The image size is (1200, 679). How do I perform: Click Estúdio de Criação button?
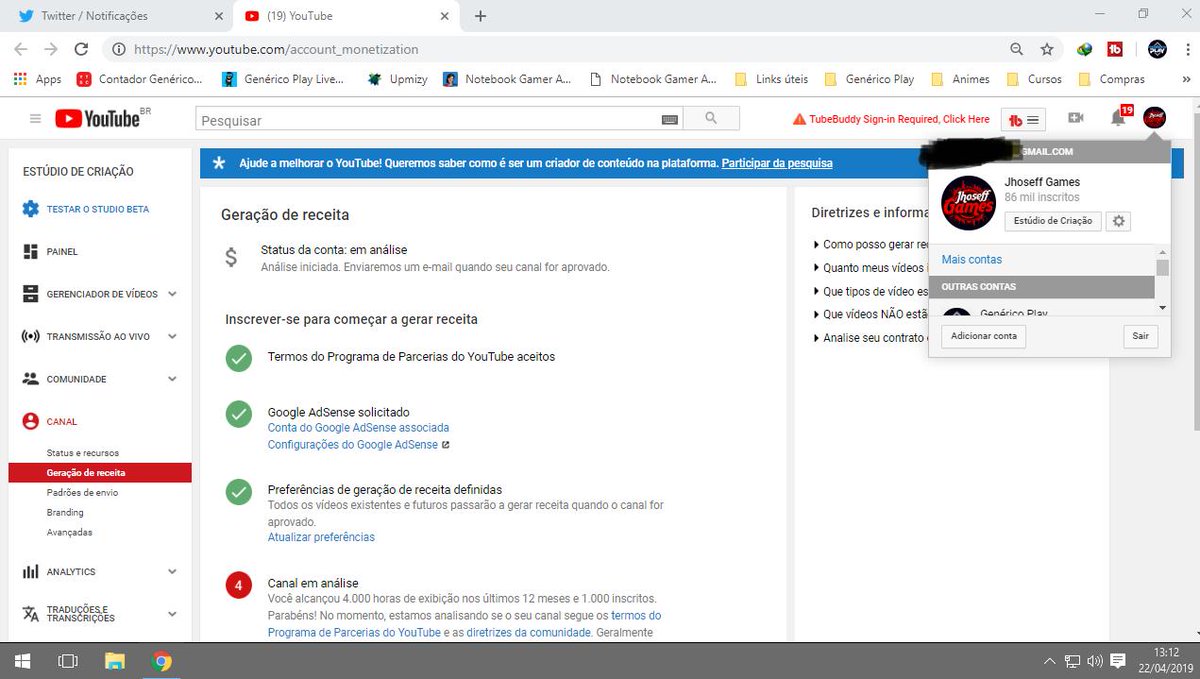1053,221
